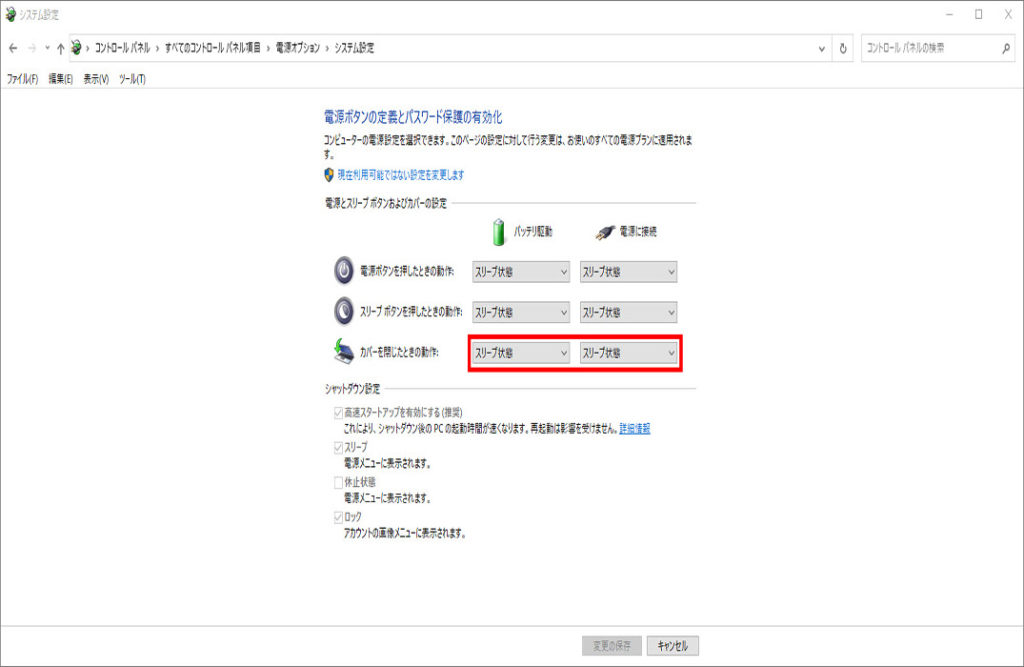Click the green battery icon
This screenshot has height=667, width=1024.
point(500,231)
